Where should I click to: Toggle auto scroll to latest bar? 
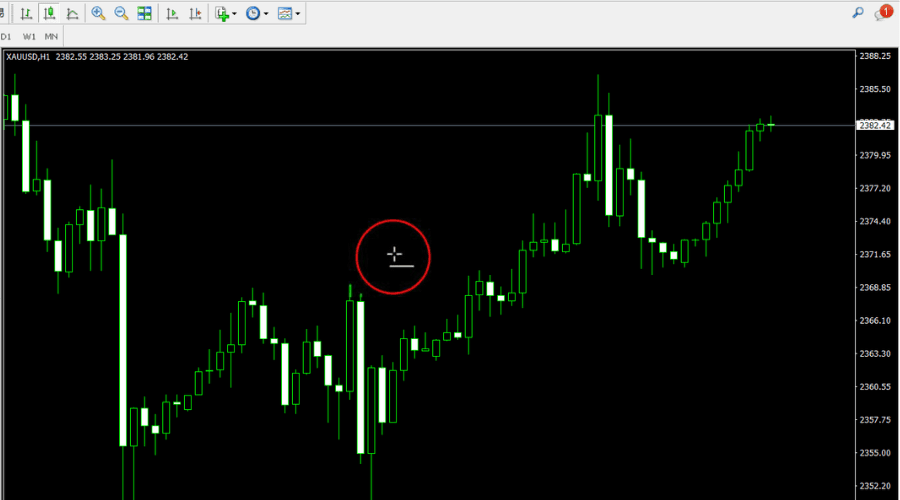[x=172, y=13]
